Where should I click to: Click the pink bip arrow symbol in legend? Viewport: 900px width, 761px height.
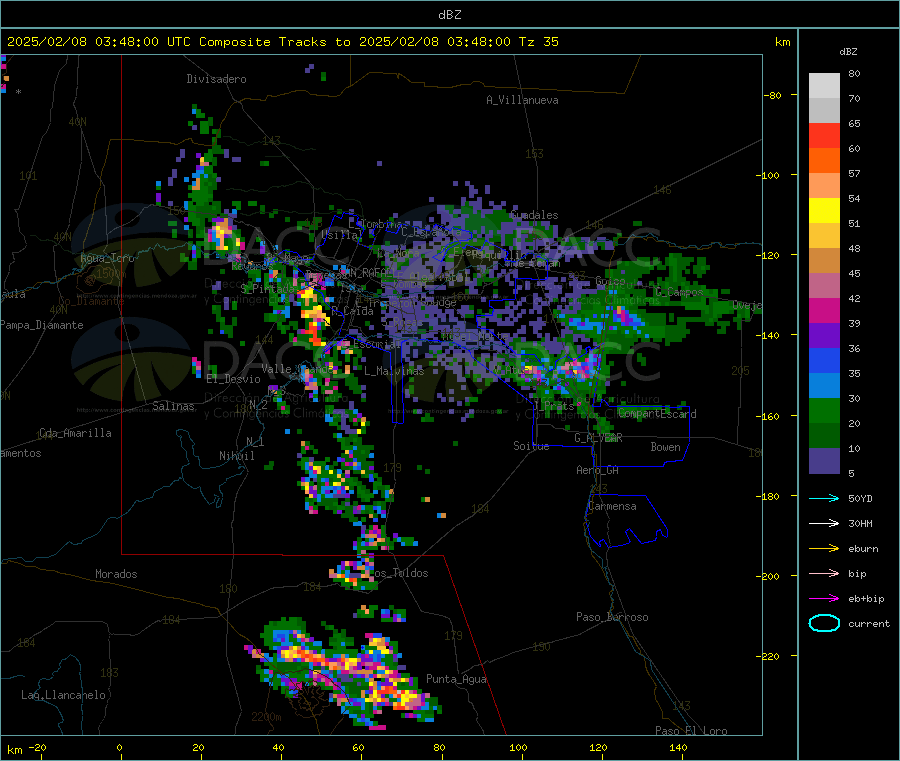(824, 573)
